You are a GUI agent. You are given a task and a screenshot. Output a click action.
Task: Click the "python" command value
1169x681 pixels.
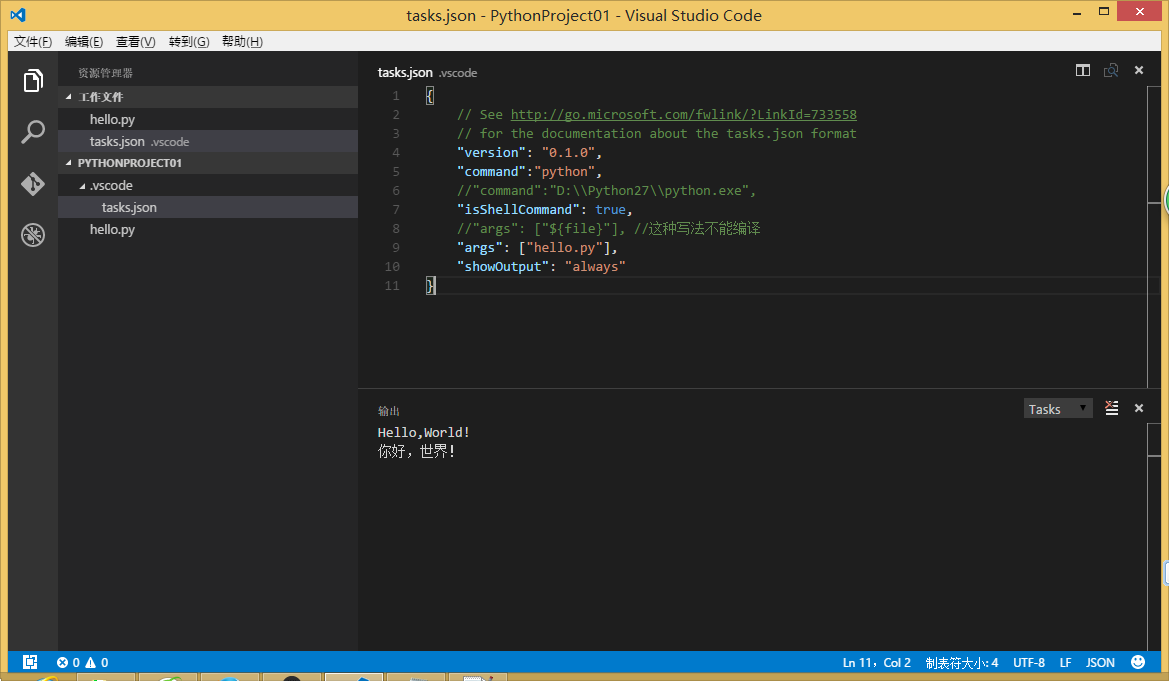[x=564, y=172]
